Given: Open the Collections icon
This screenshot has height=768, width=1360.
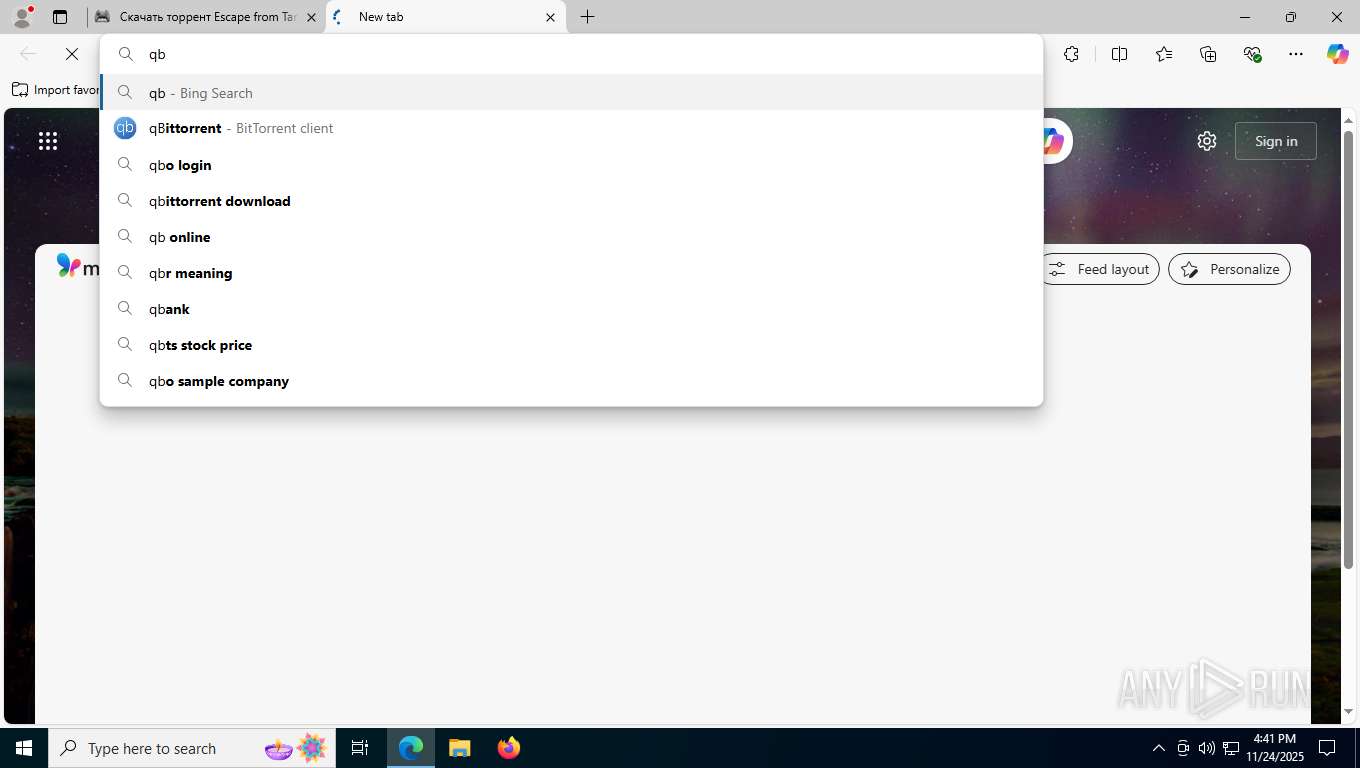Looking at the screenshot, I should pyautogui.click(x=1208, y=54).
